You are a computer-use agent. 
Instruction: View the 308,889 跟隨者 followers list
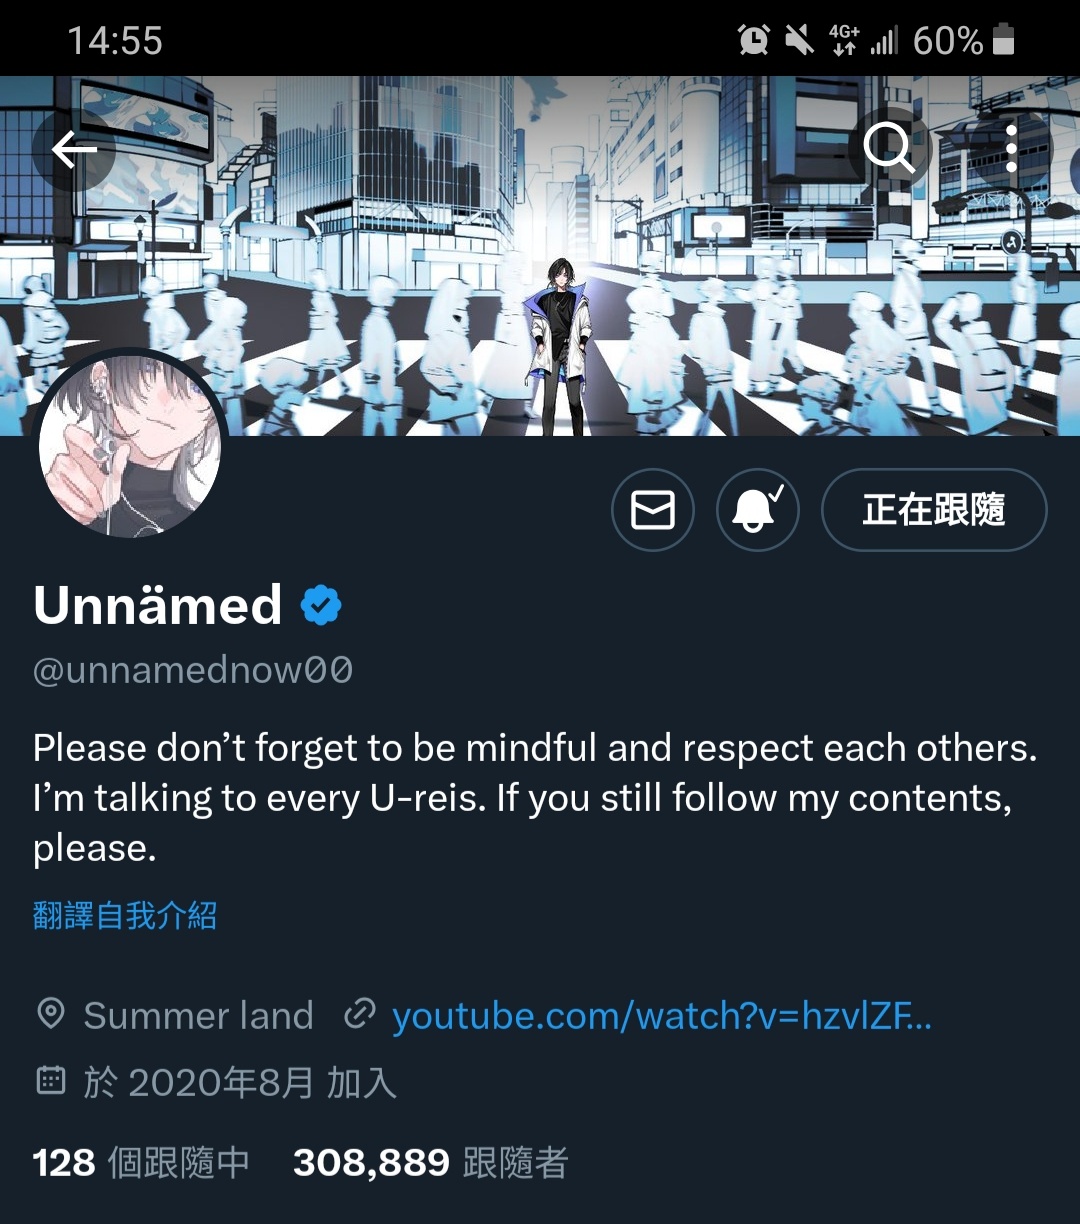(431, 1163)
